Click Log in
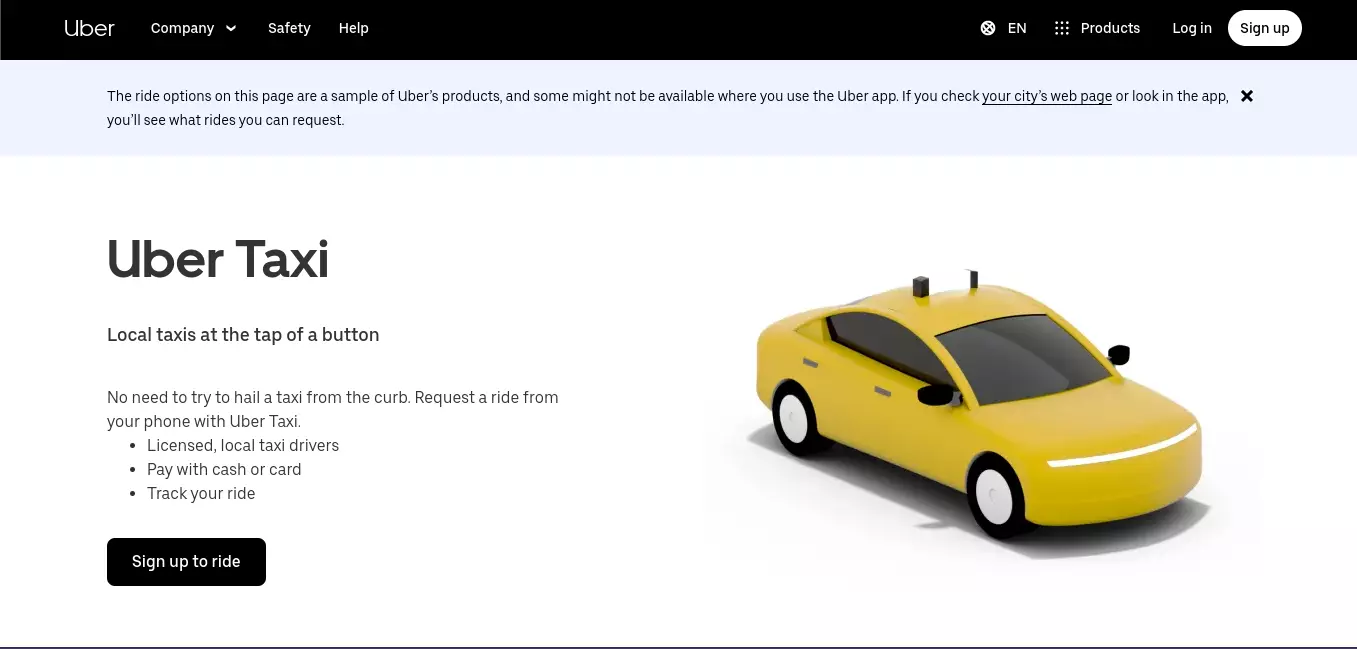This screenshot has width=1357, height=649. 1192,28
